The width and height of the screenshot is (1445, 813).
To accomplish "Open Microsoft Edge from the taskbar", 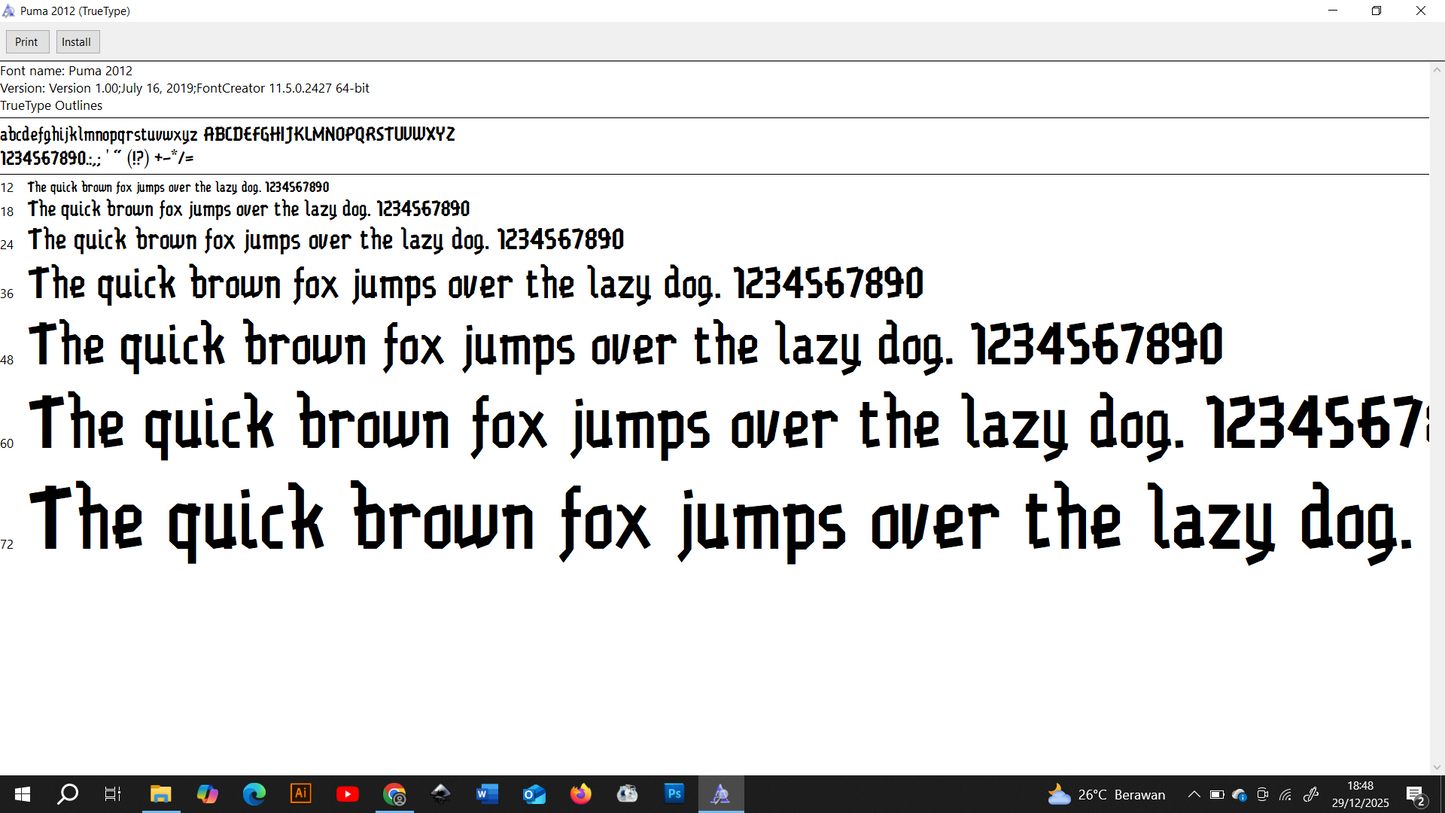I will tap(254, 795).
